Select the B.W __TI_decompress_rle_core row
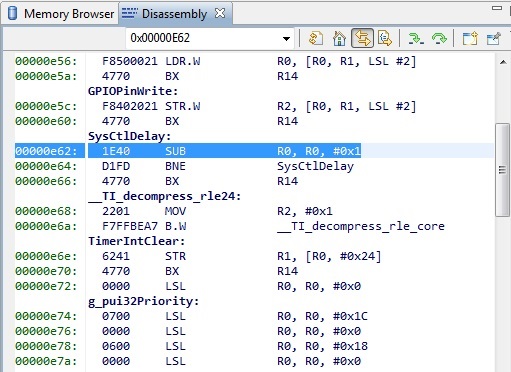The image size is (511, 372). tap(254, 226)
